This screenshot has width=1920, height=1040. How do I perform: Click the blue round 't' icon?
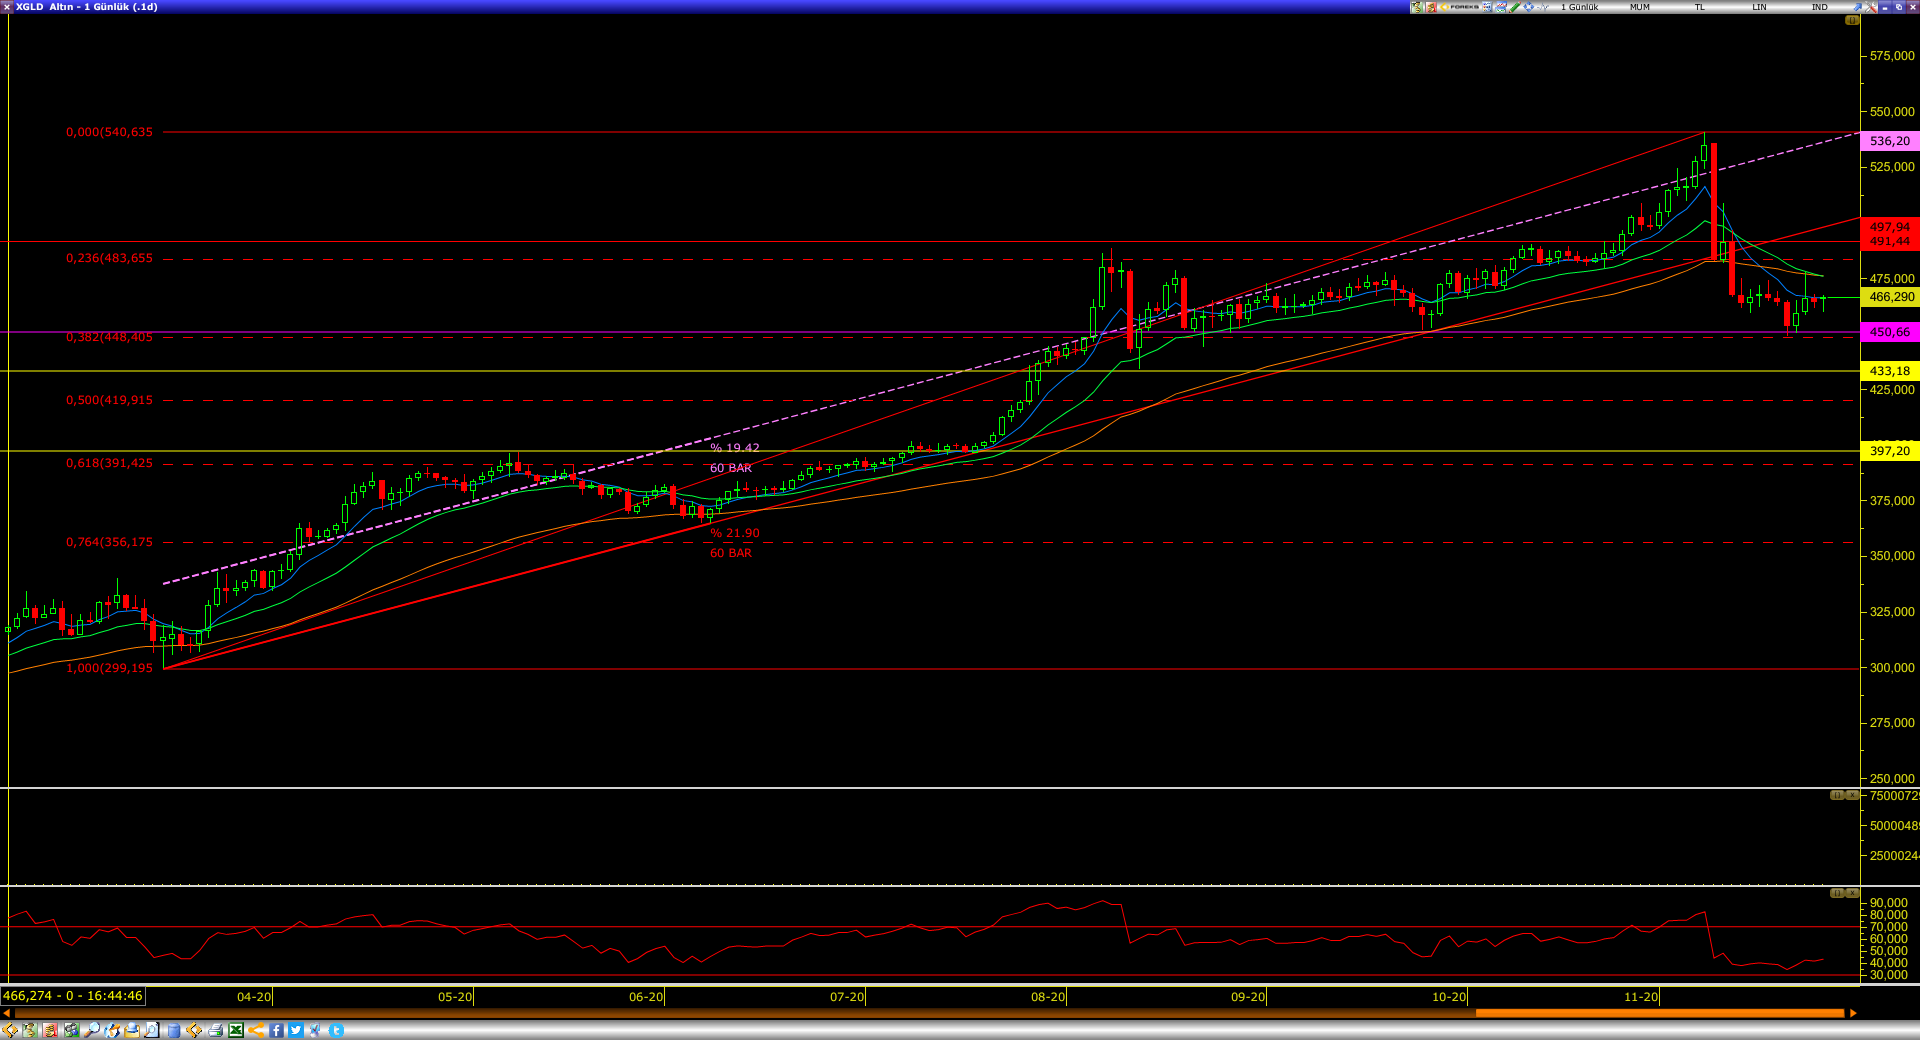336,1030
